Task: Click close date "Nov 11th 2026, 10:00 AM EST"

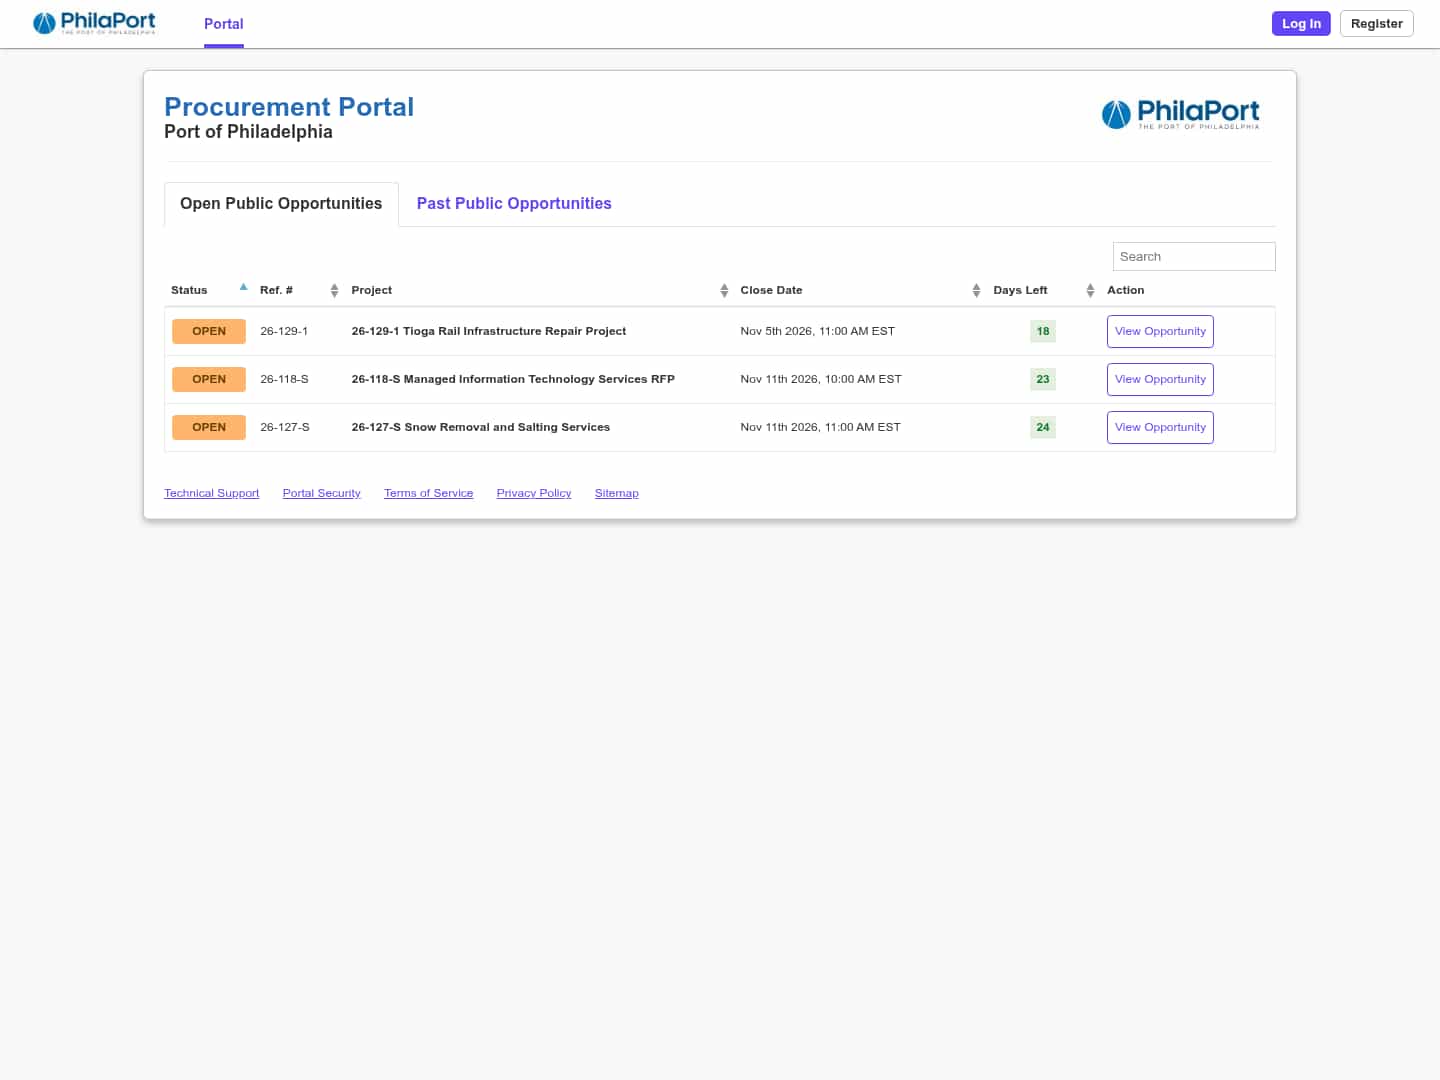Action: pos(821,379)
